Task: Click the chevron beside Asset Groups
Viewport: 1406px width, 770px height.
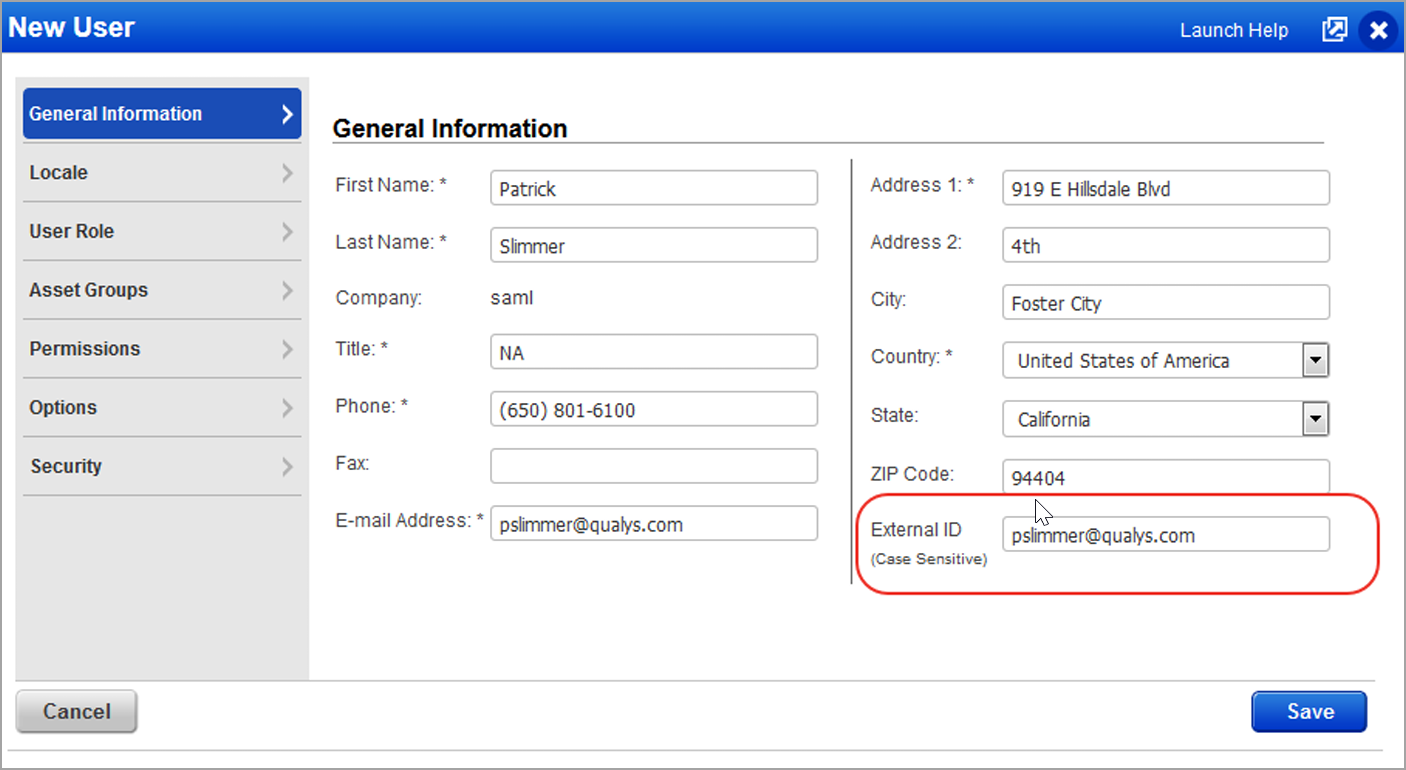Action: pyautogui.click(x=288, y=290)
